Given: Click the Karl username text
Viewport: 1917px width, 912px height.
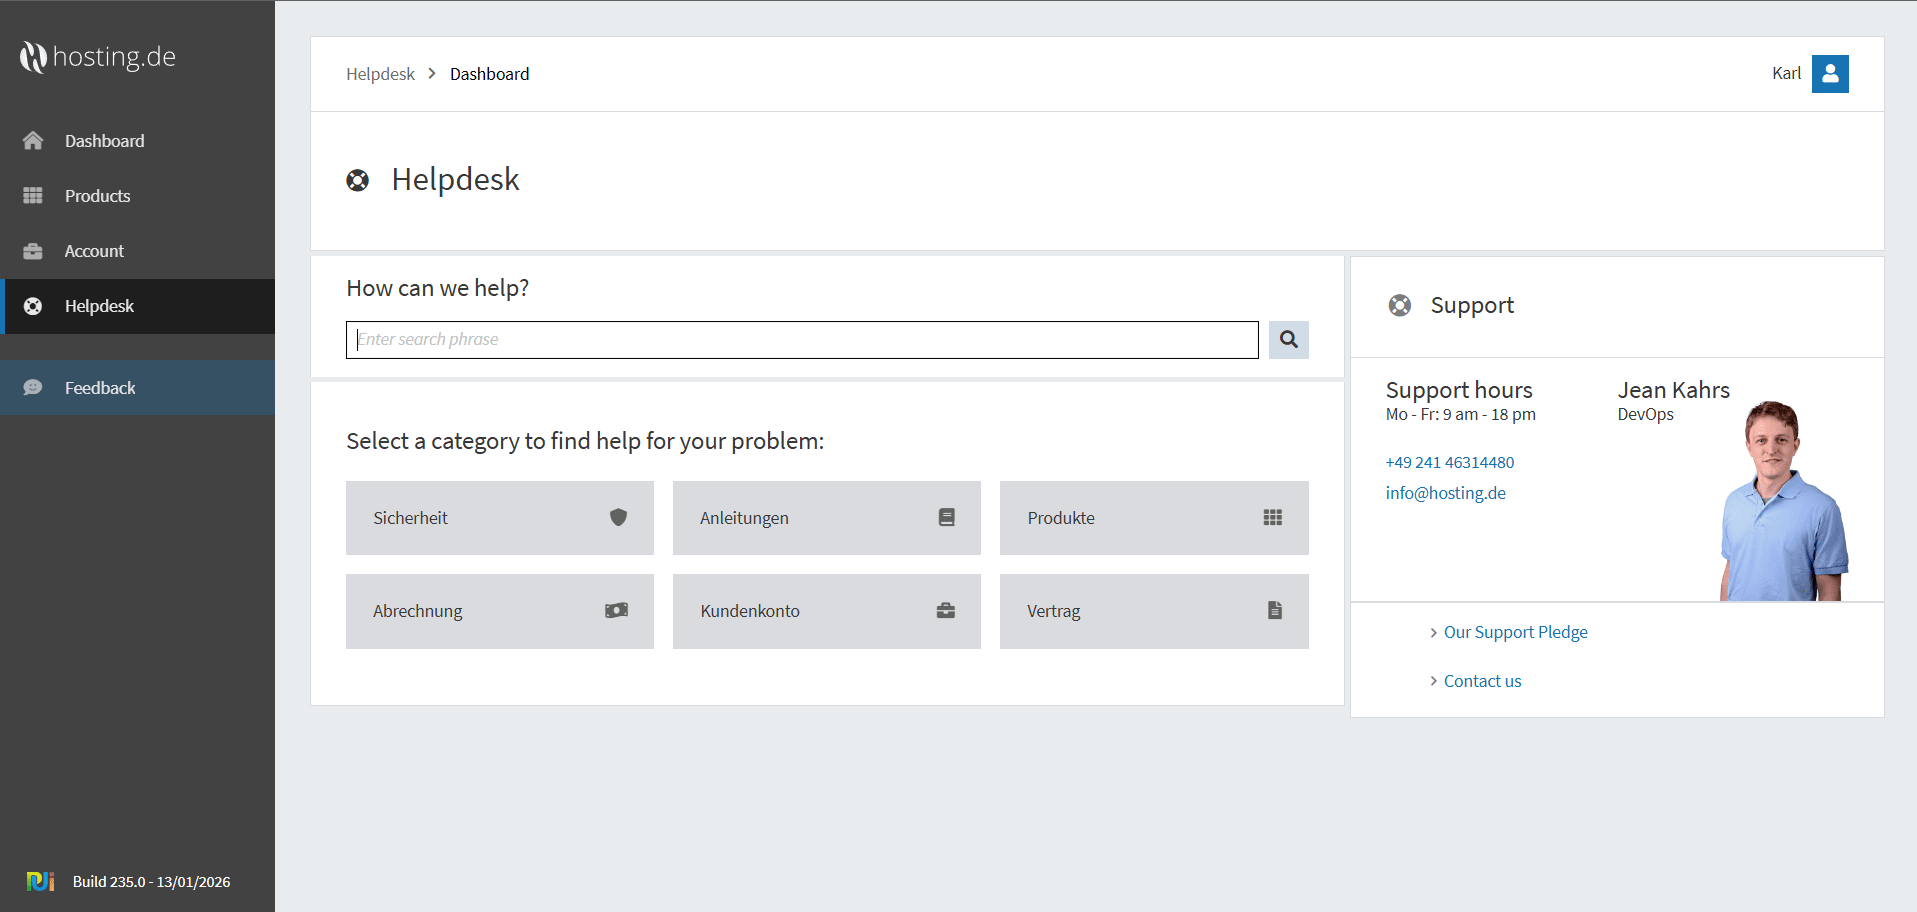Looking at the screenshot, I should click(x=1786, y=74).
